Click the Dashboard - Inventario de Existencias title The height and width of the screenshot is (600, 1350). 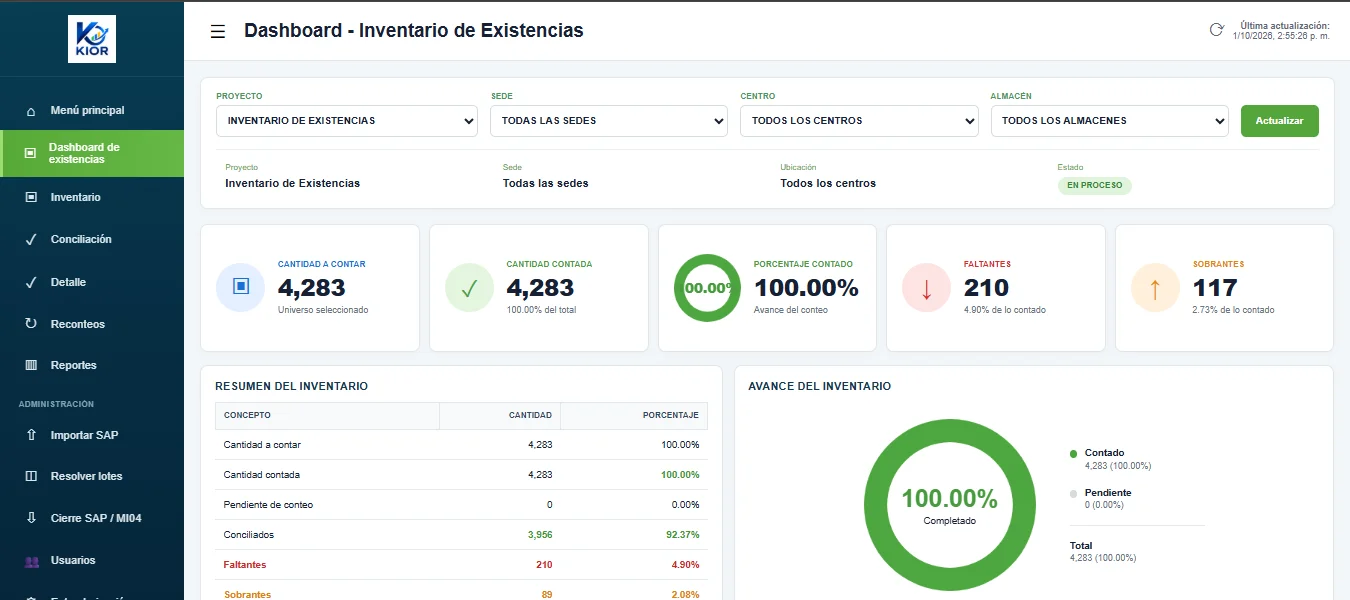413,31
